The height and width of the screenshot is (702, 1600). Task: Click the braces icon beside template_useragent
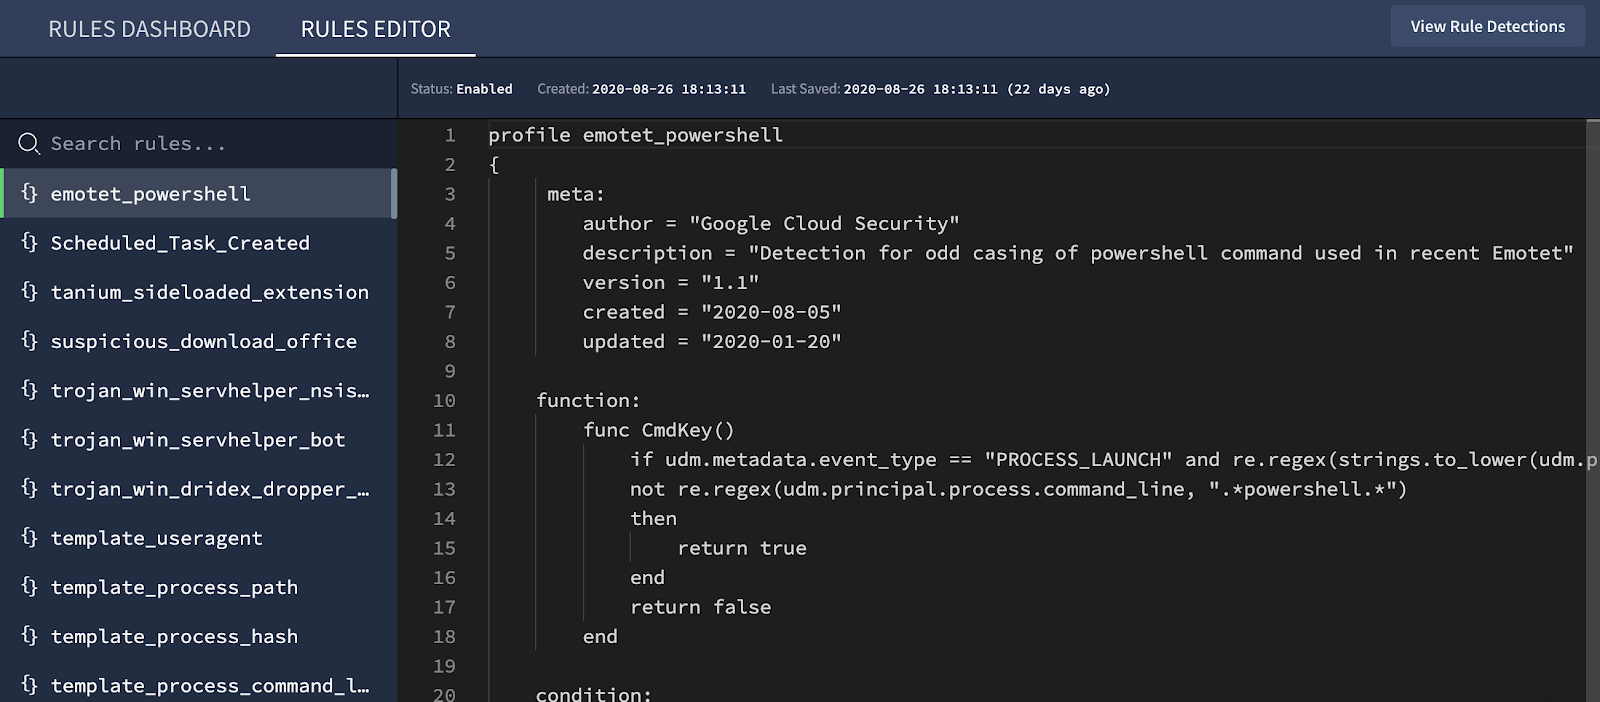pos(29,537)
